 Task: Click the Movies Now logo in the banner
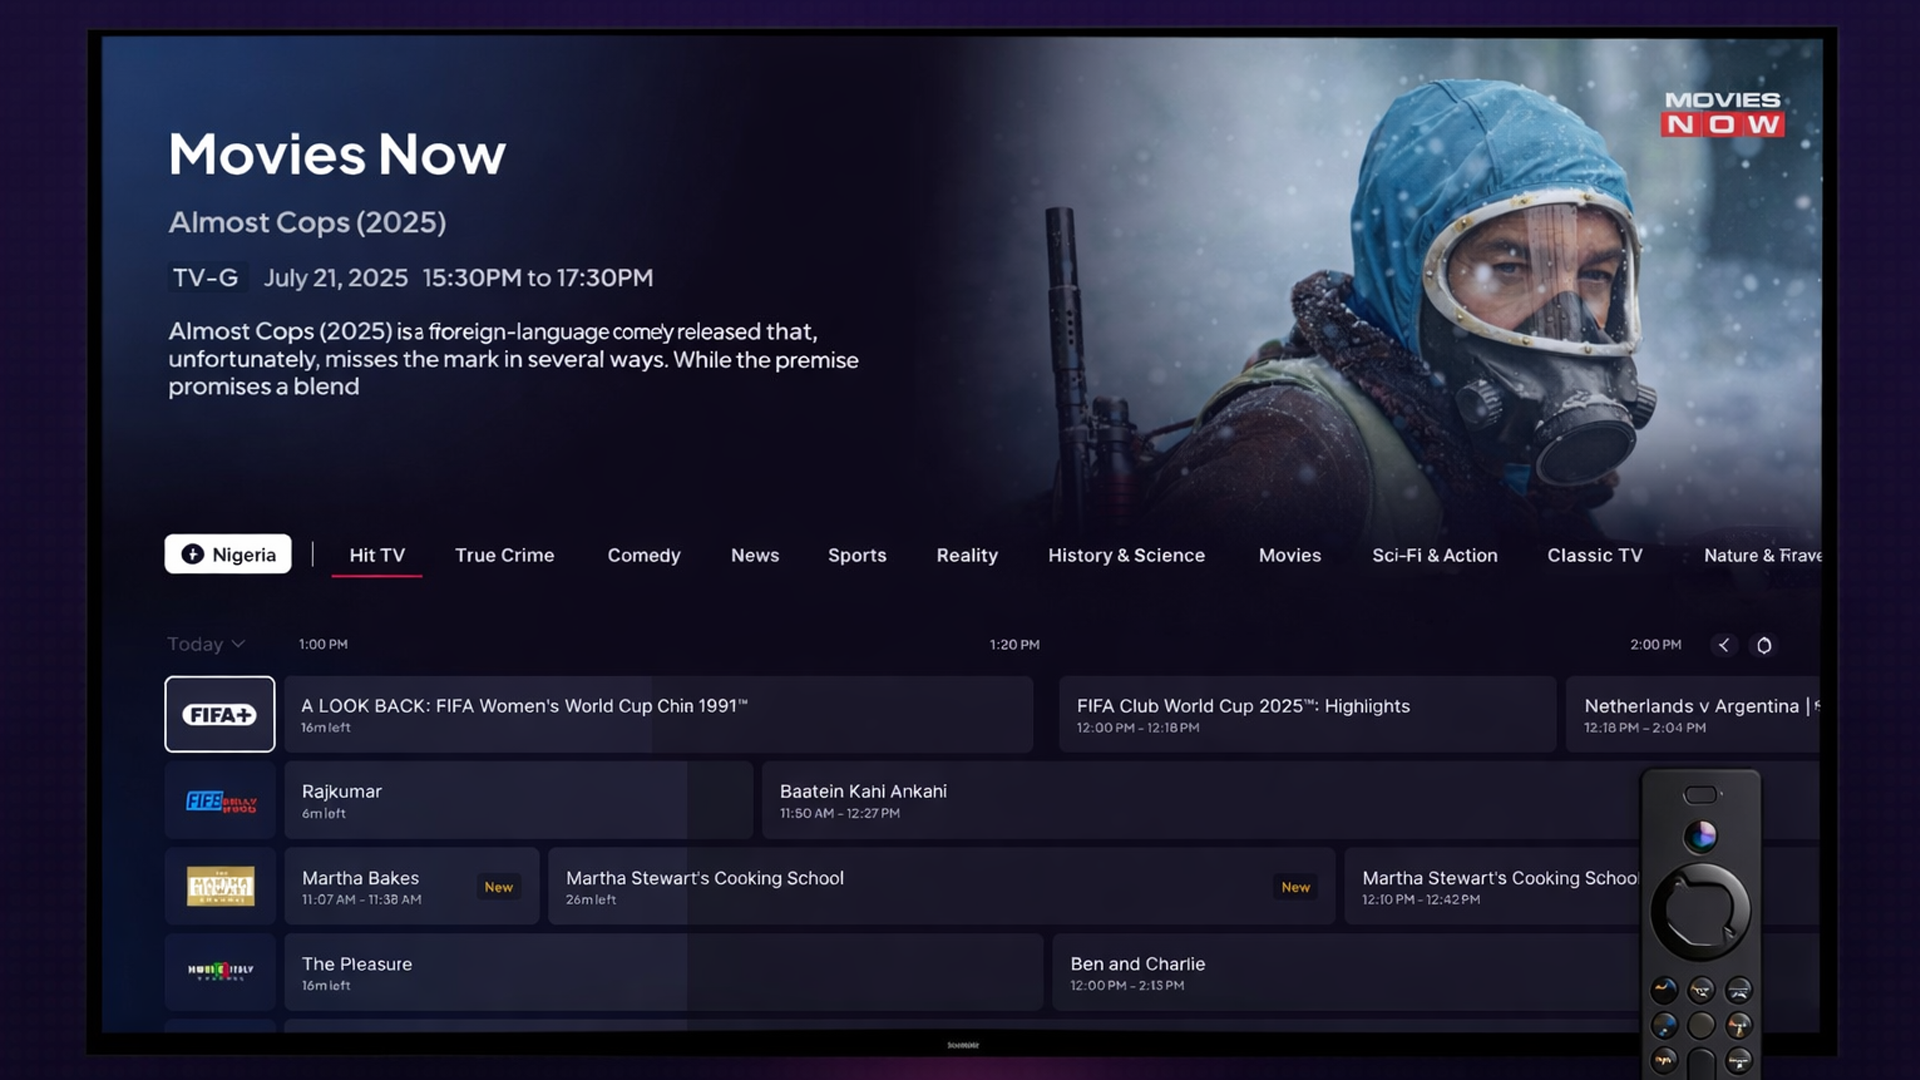[x=1723, y=114]
